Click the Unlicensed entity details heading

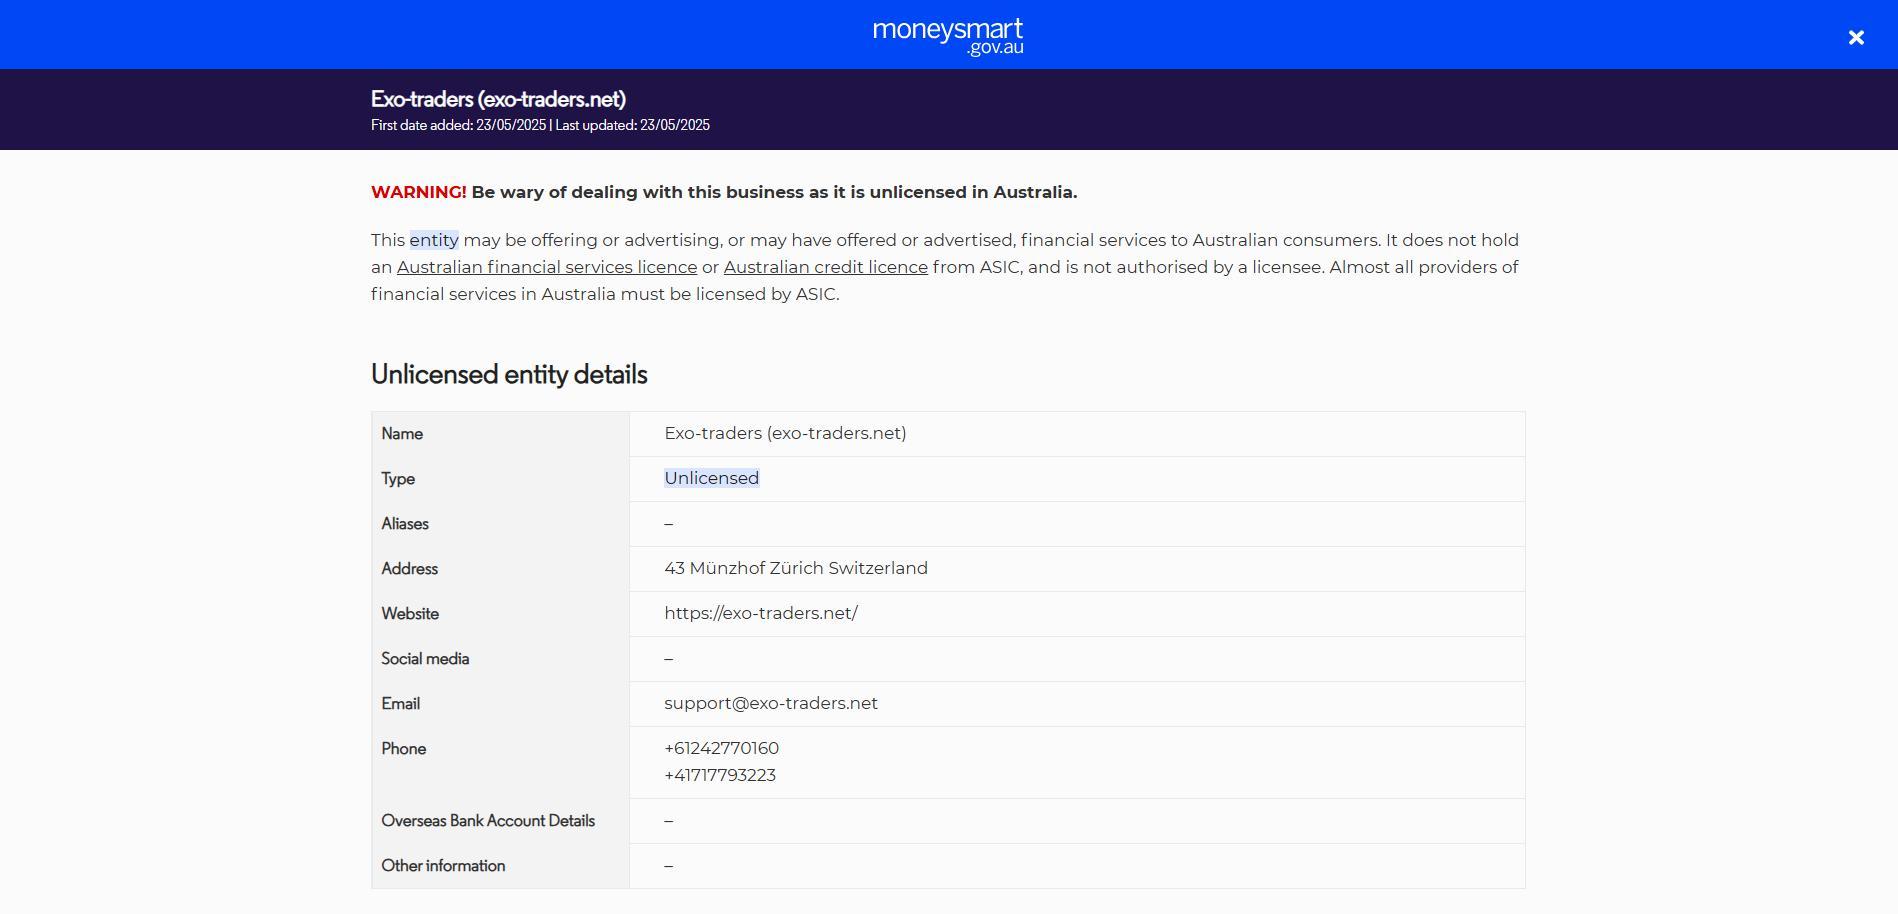509,374
